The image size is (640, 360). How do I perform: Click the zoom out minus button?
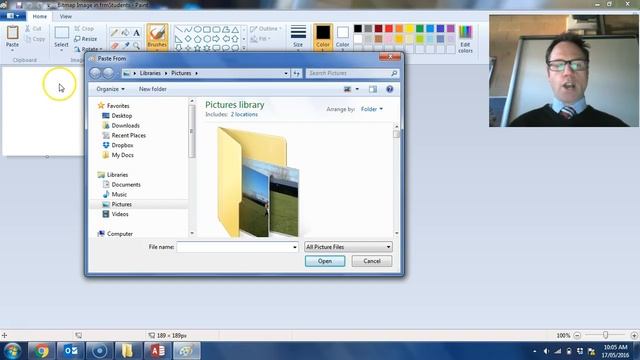click(x=577, y=335)
